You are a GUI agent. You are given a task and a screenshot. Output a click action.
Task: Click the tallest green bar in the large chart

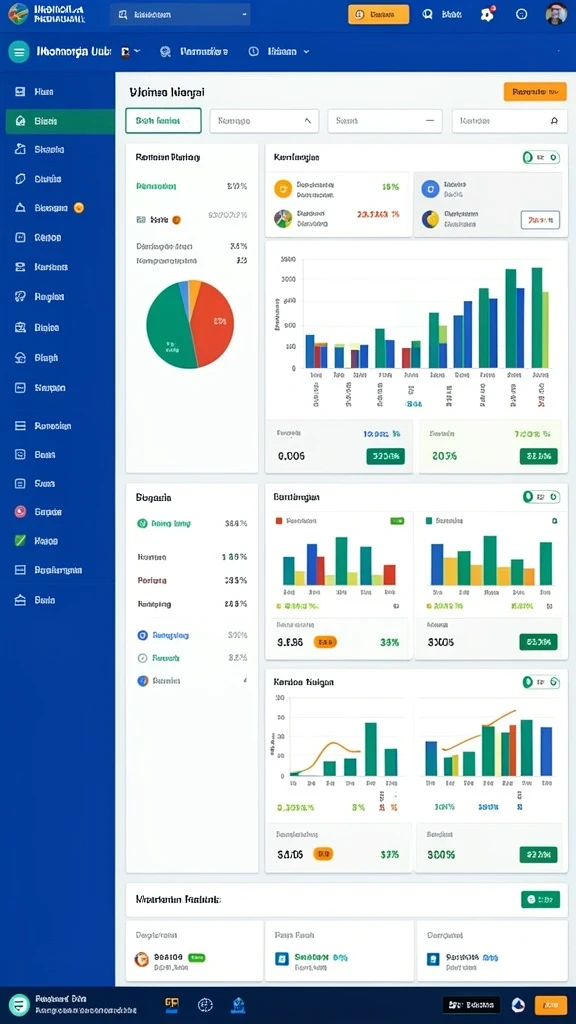coord(537,317)
